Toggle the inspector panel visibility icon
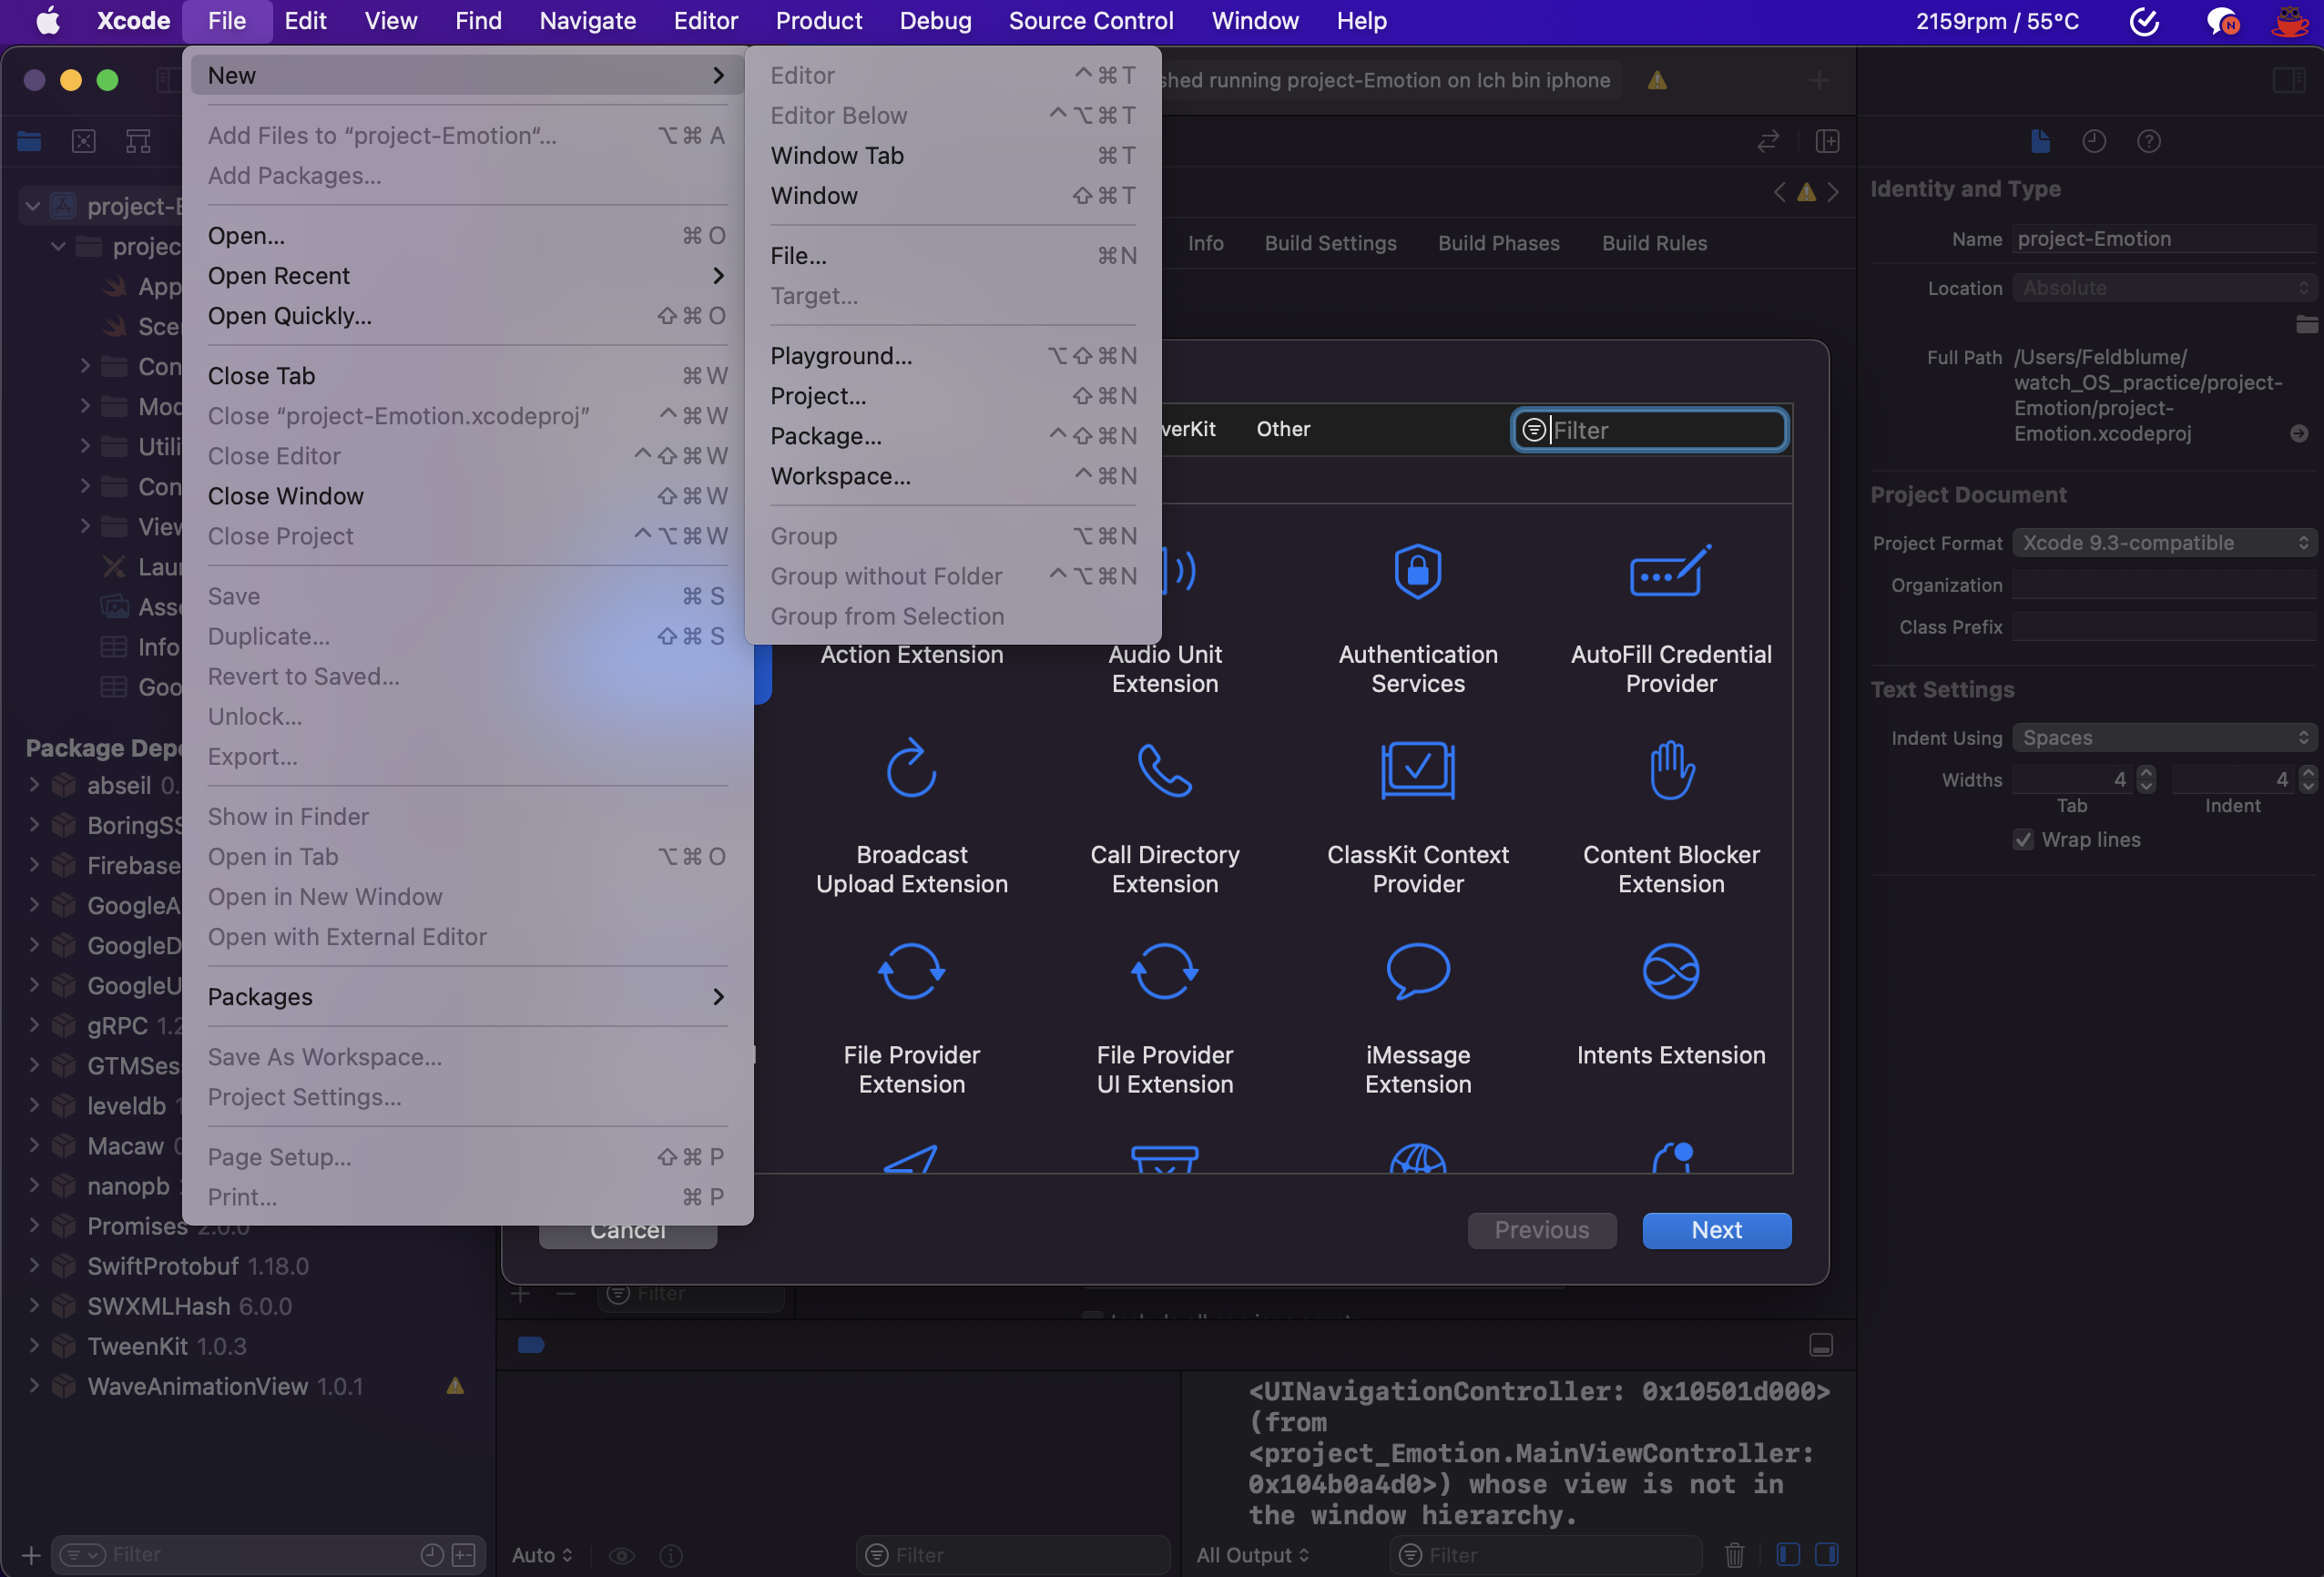2324x1577 pixels. pyautogui.click(x=2288, y=79)
